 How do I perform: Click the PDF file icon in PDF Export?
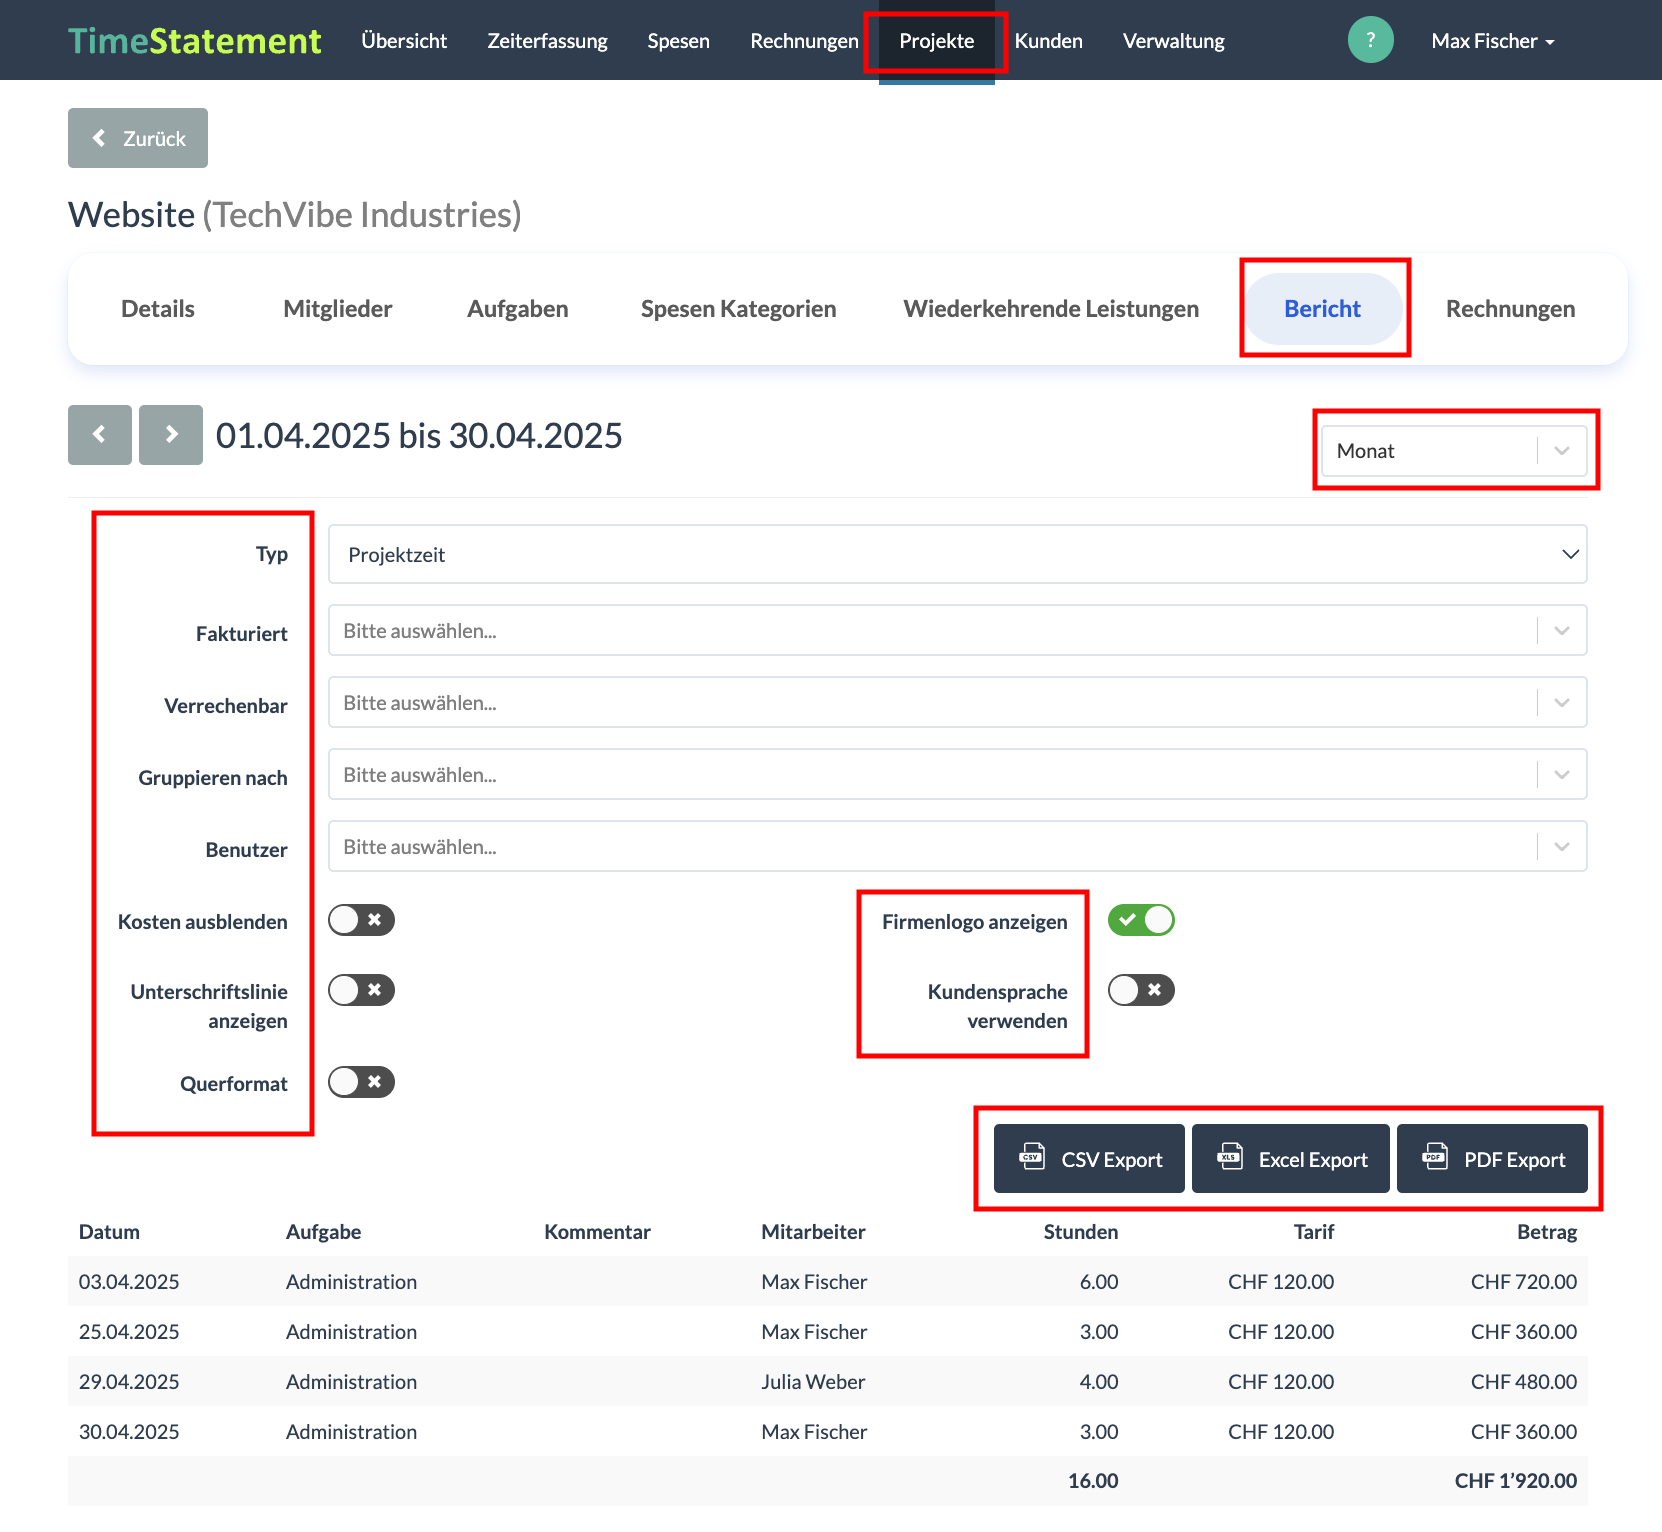coord(1435,1158)
